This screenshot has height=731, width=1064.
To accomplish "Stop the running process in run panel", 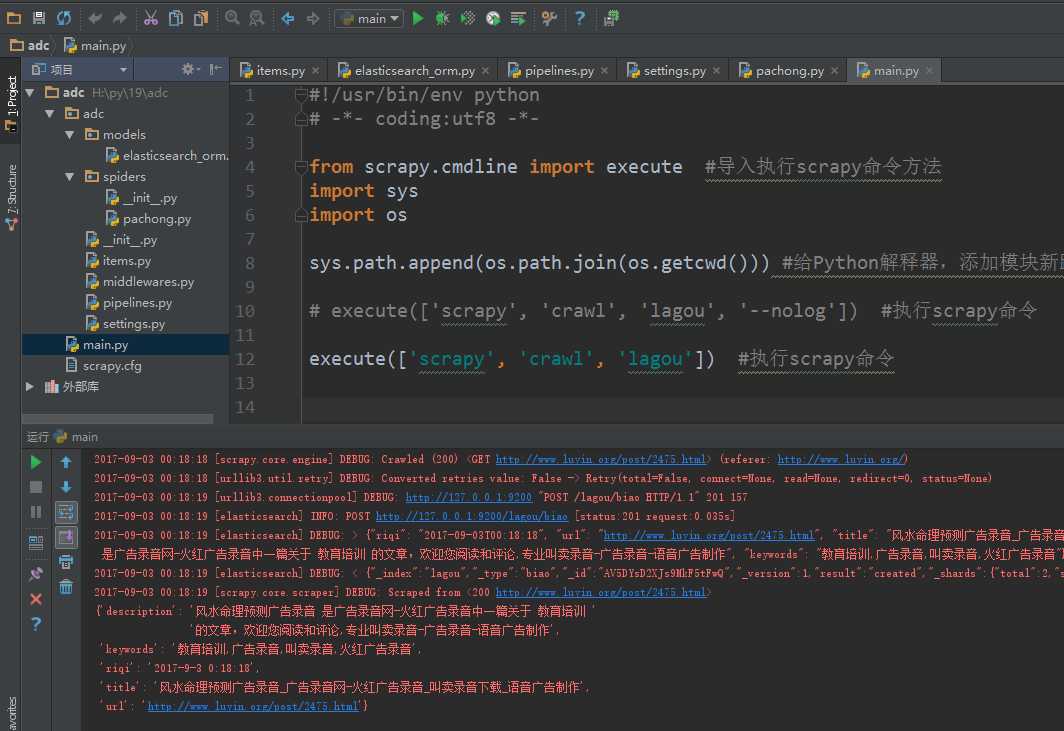I will point(36,487).
